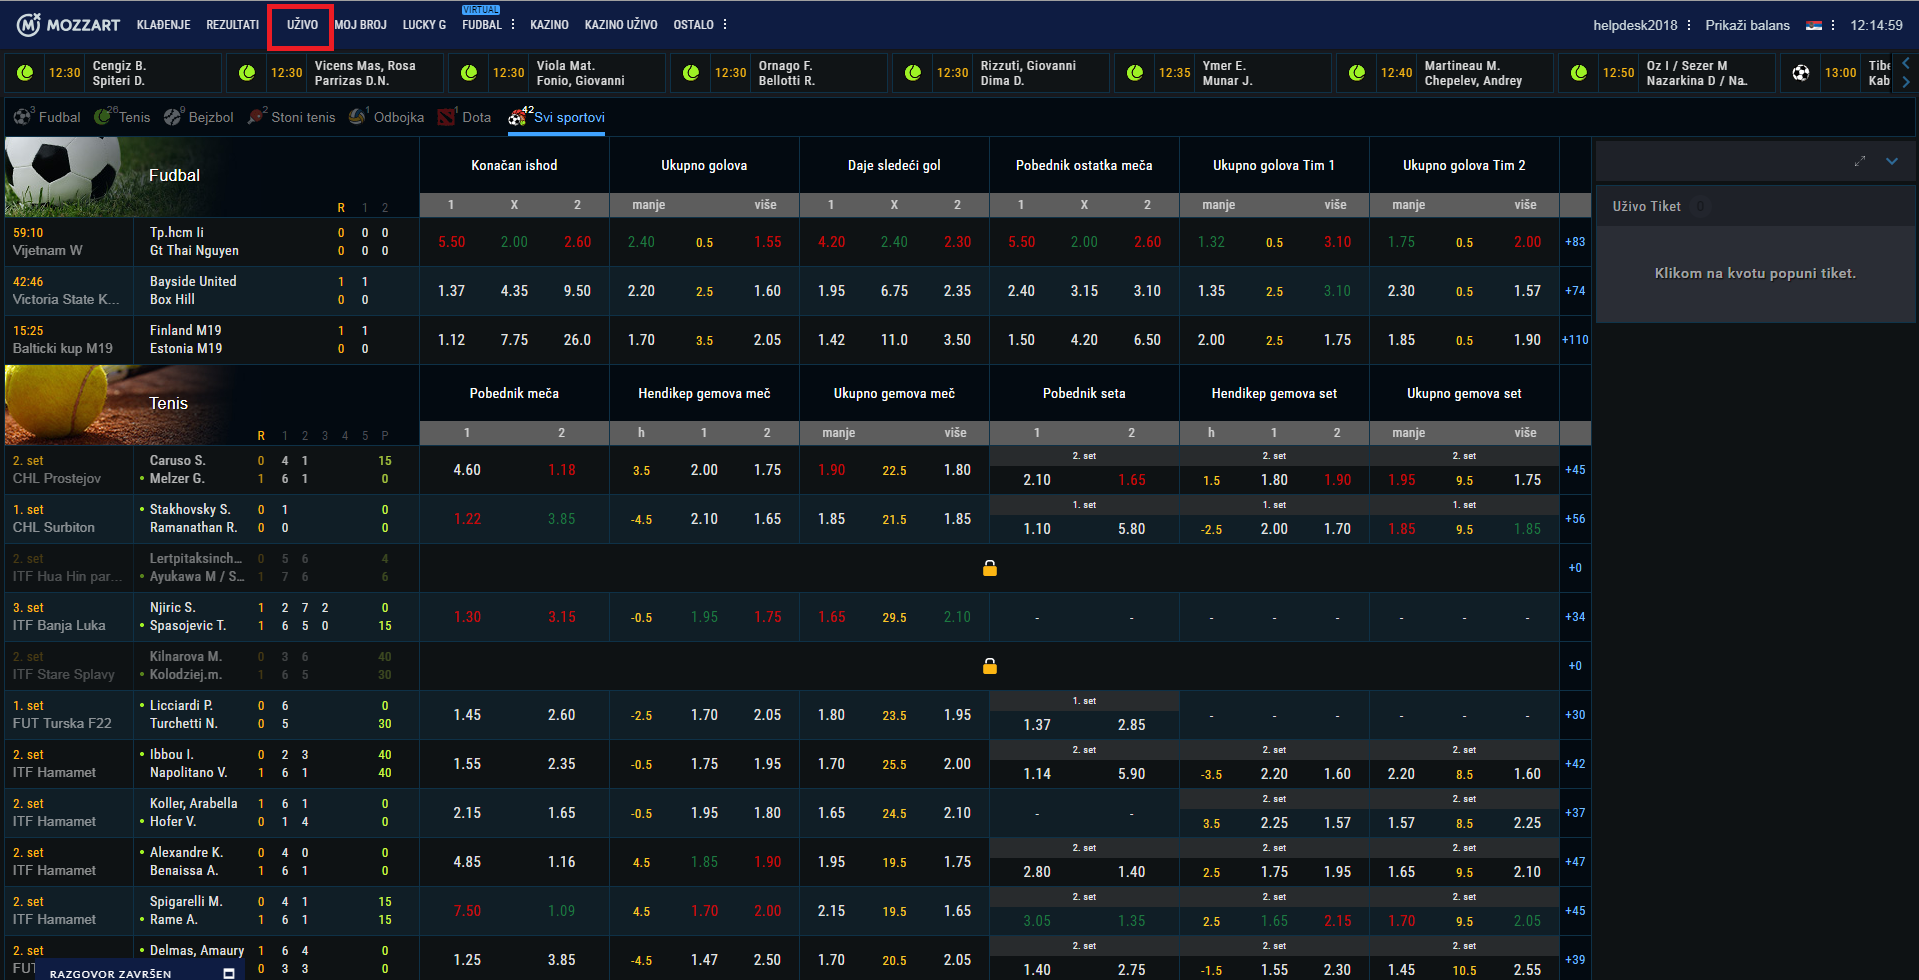Select the Dota sport filter
The width and height of the screenshot is (1919, 980).
click(465, 117)
